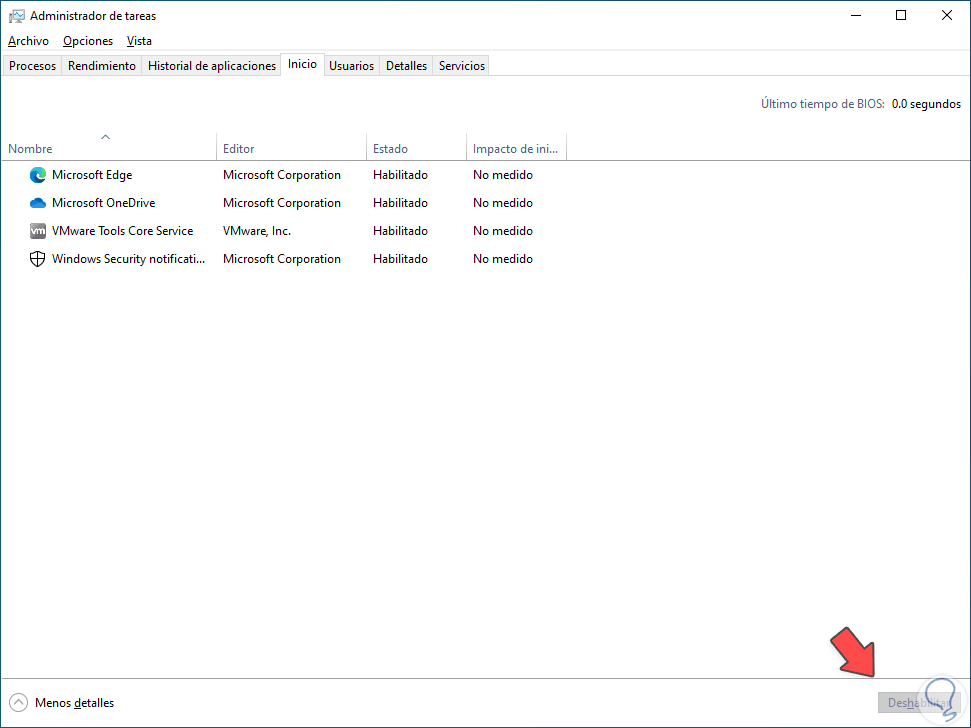Open the Archivo menu
971x728 pixels.
pyautogui.click(x=28, y=41)
